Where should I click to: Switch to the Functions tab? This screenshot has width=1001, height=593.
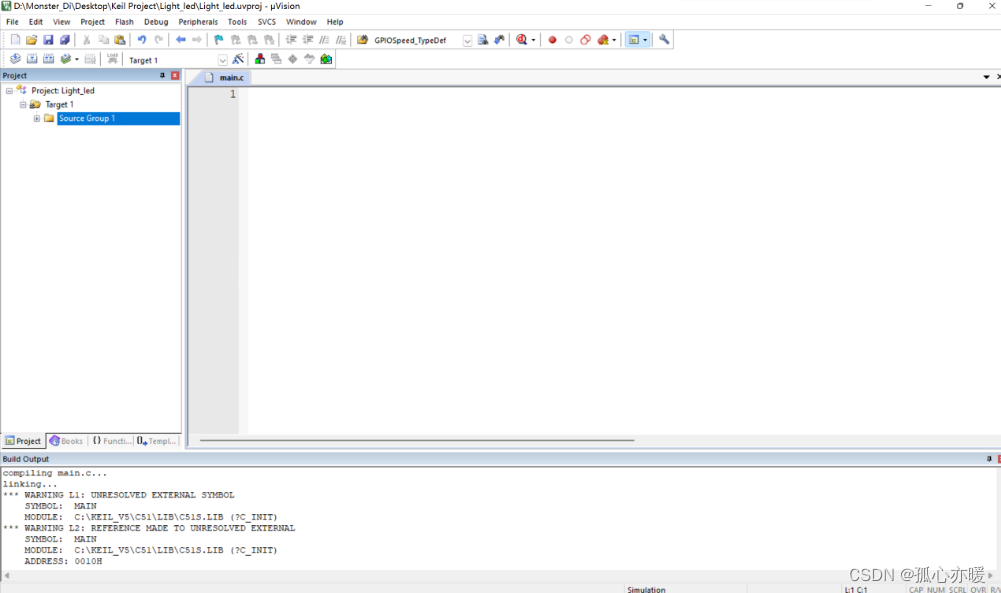point(111,441)
